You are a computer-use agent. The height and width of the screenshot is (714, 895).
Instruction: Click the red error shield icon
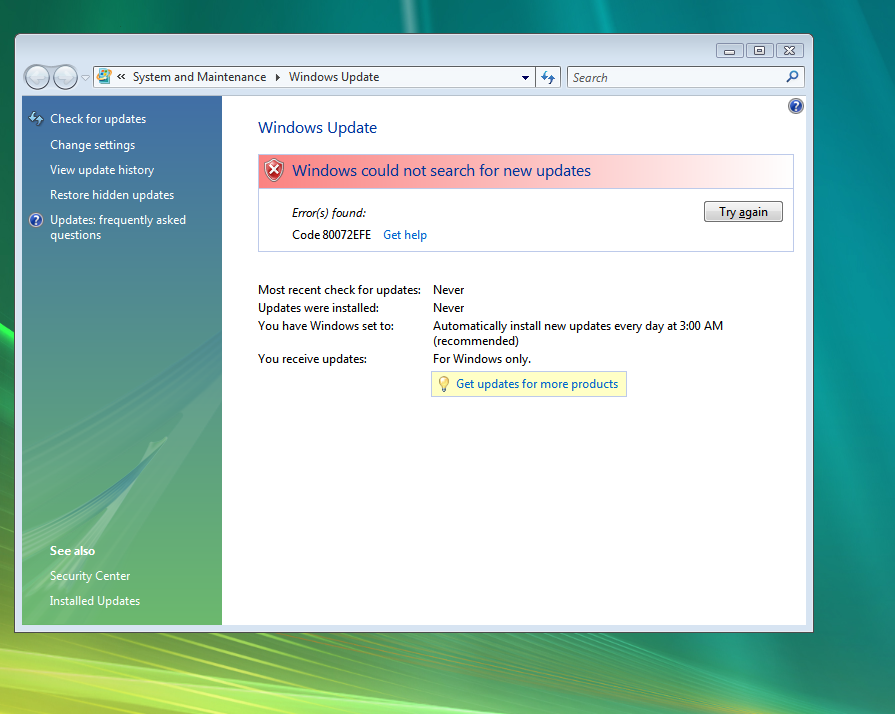274,171
